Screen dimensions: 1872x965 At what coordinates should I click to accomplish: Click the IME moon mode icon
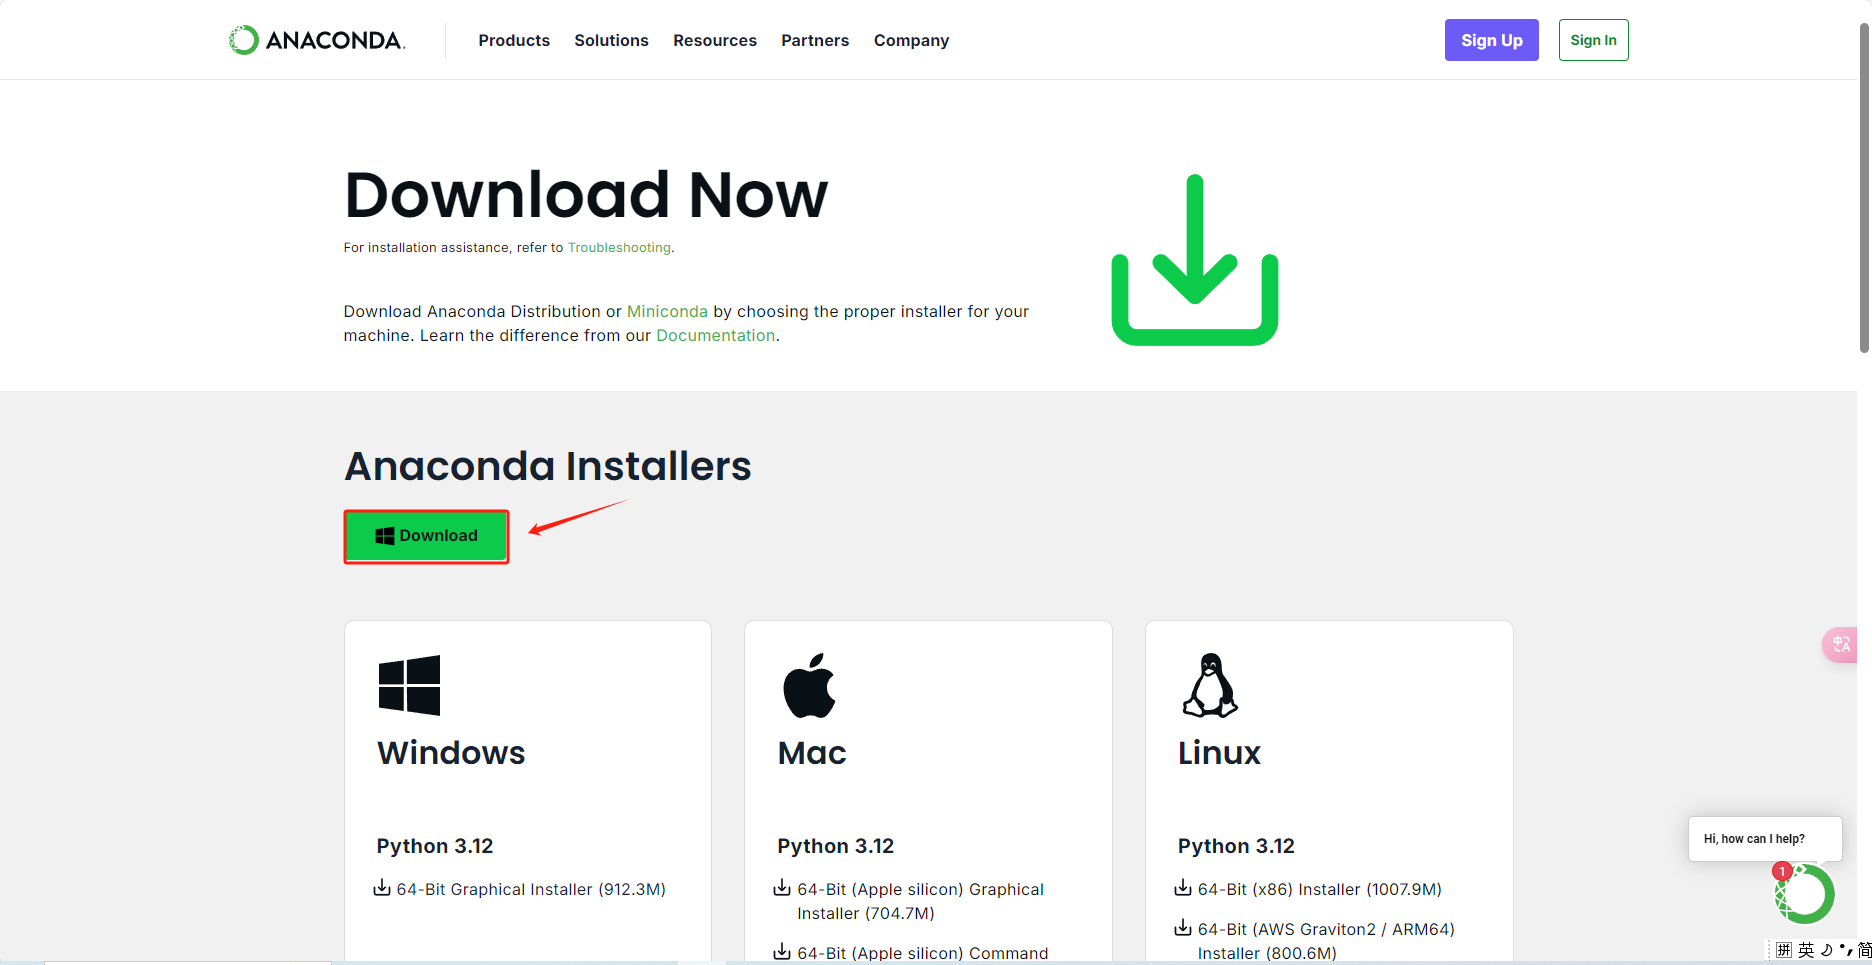1827,950
